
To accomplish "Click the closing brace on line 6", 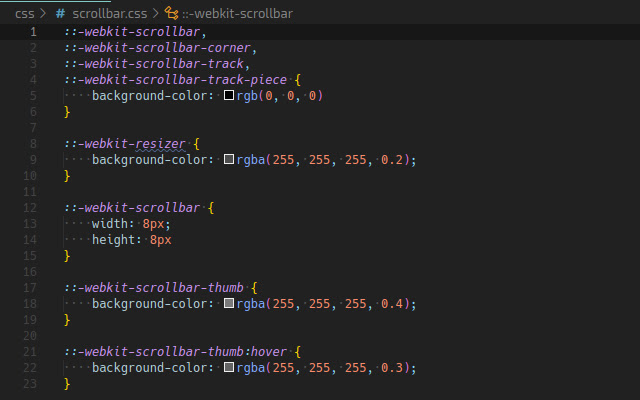I will coord(67,112).
